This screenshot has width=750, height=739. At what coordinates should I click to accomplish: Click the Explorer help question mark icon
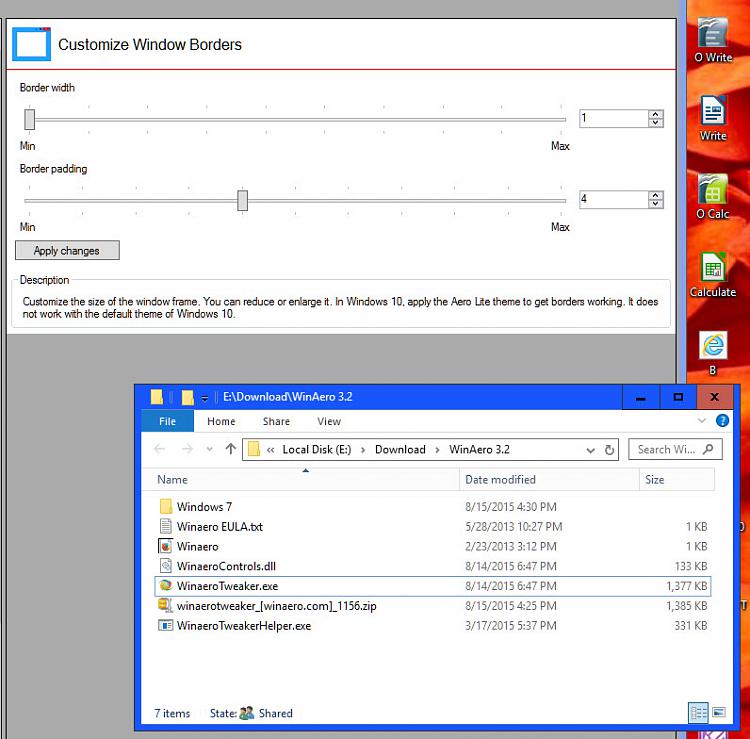coord(722,420)
